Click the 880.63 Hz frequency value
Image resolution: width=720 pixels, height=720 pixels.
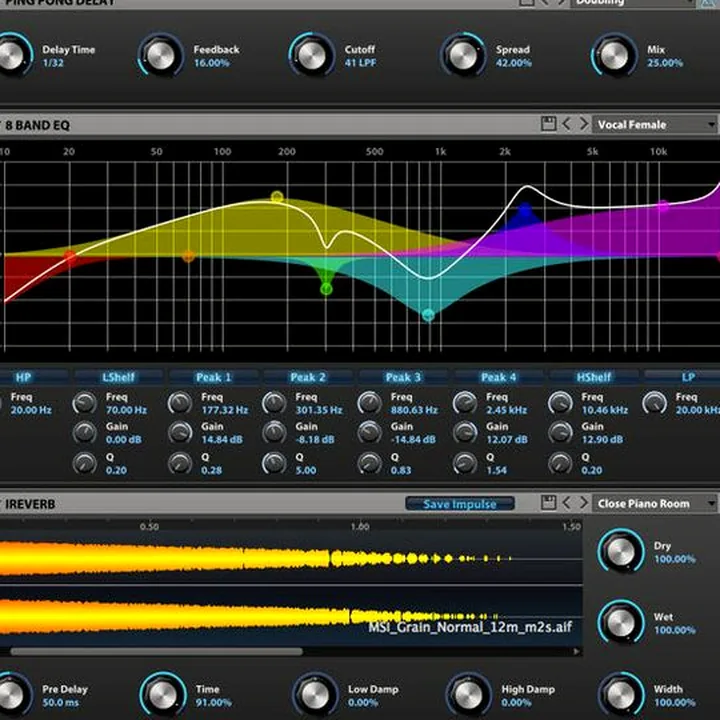[414, 410]
